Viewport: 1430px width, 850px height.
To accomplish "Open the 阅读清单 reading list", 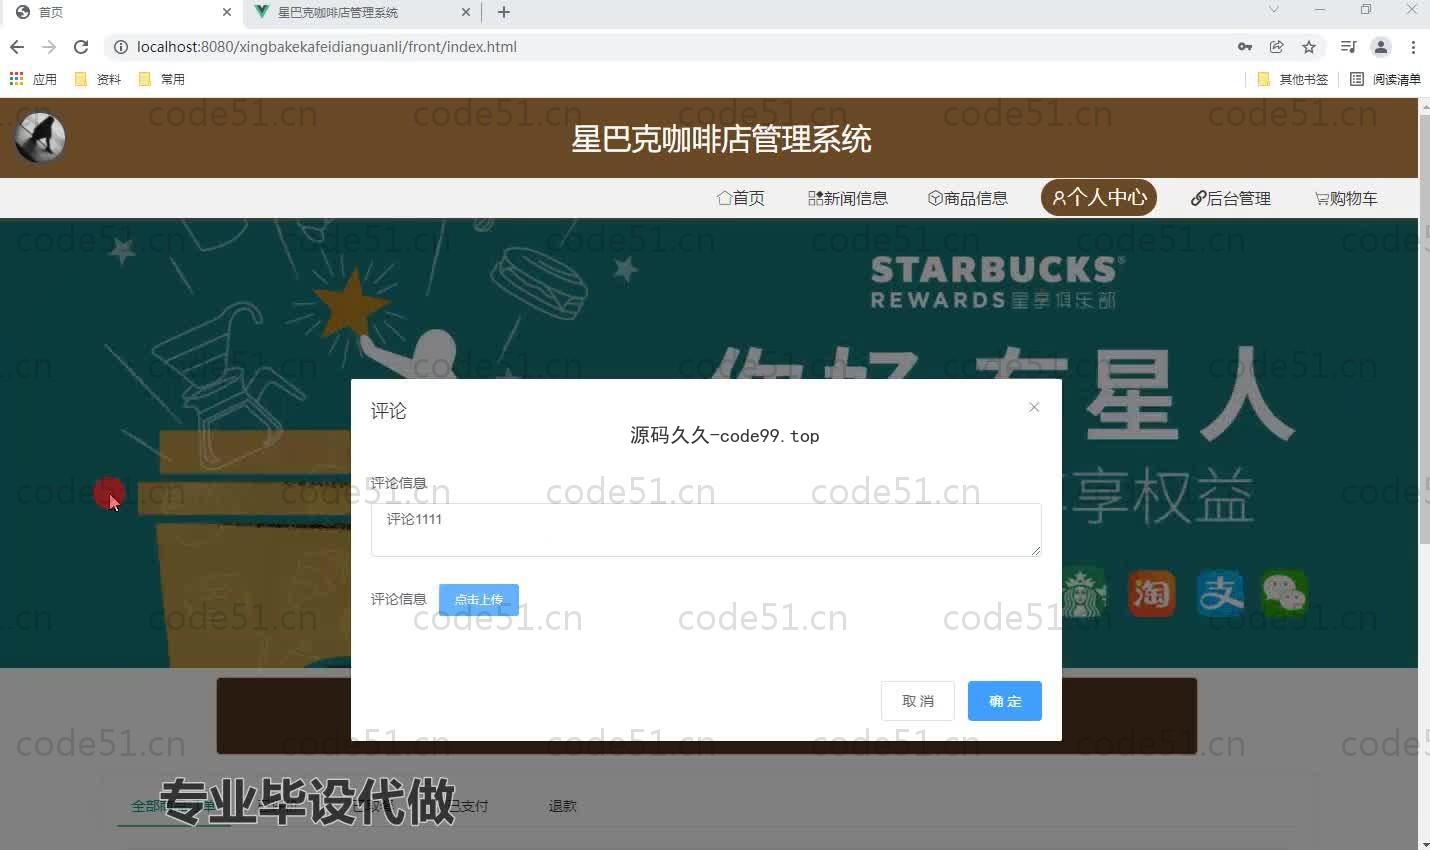I will (1385, 79).
